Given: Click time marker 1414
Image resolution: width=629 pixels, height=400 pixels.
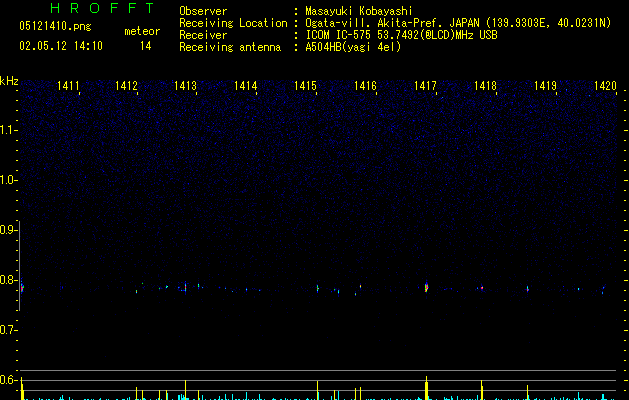Looking at the screenshot, I should tap(246, 86).
